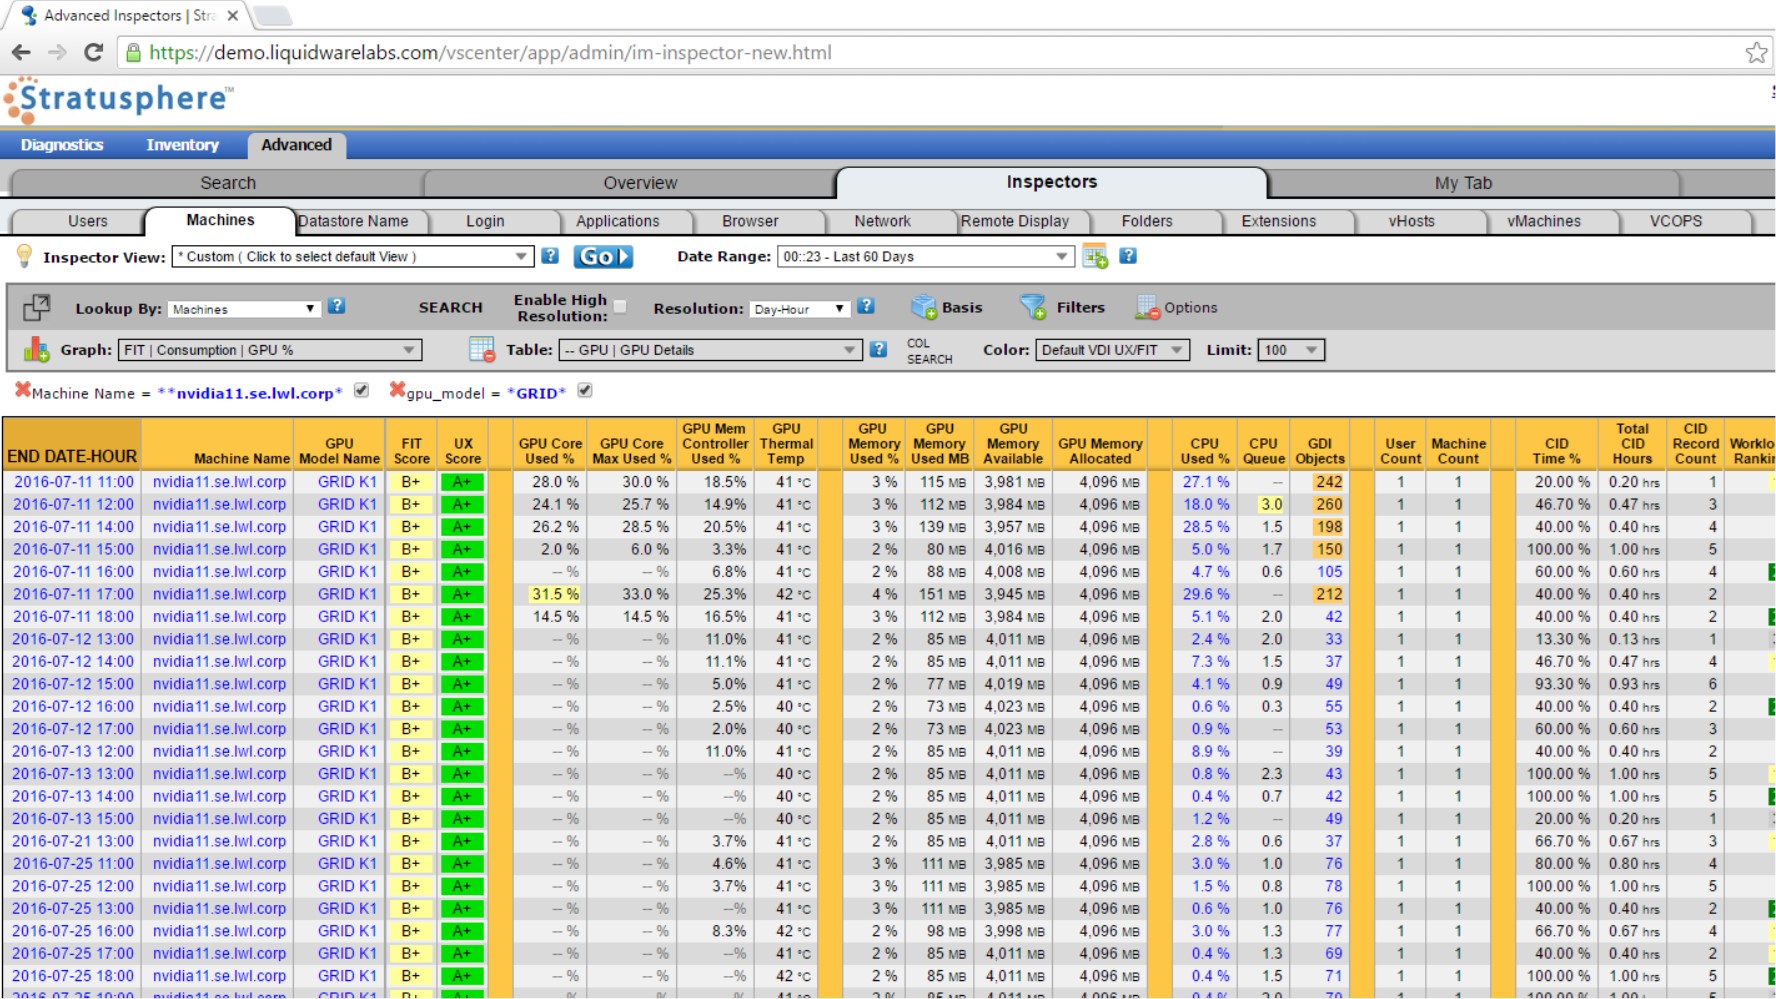Click the Go button
Viewport: 1776px width, 999px height.
click(603, 257)
